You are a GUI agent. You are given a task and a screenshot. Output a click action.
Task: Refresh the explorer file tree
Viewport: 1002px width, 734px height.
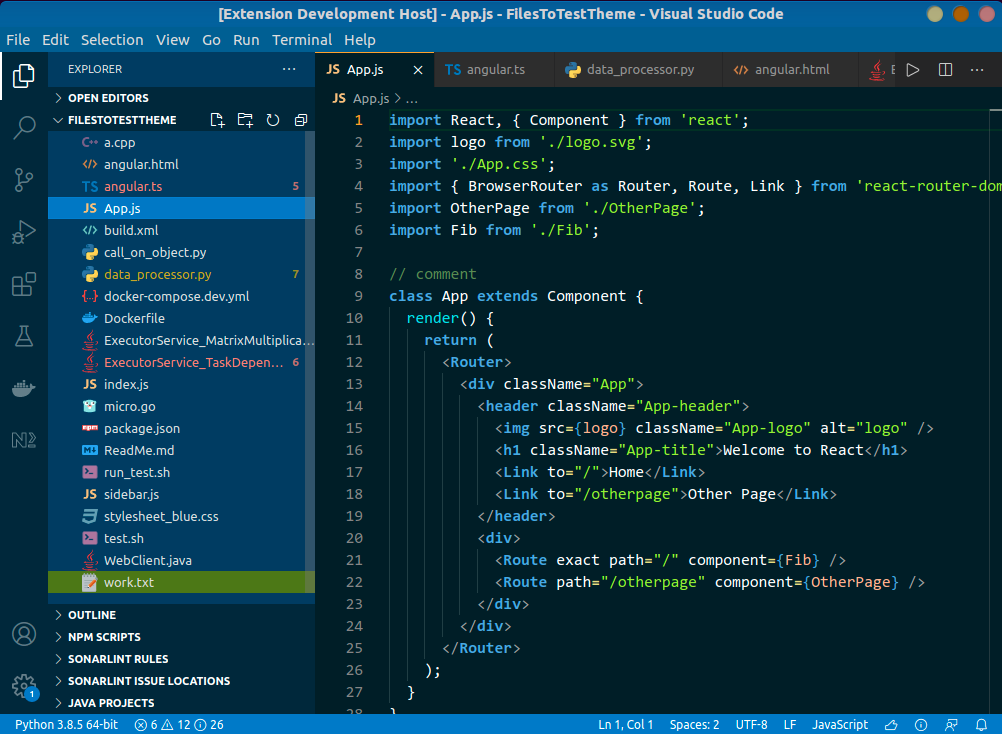tap(273, 120)
